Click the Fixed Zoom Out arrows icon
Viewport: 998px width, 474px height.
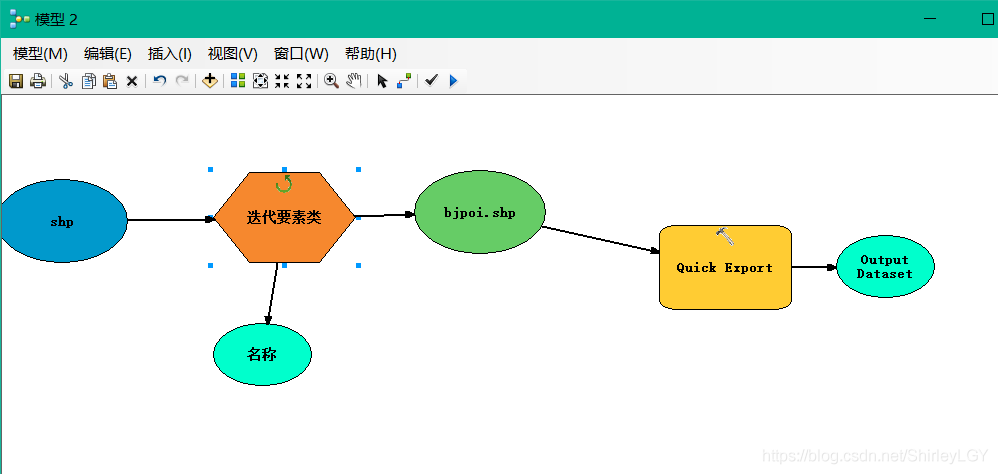click(304, 81)
